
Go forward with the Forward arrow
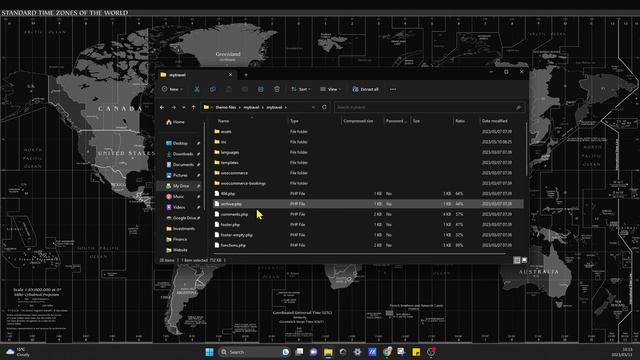pos(173,107)
